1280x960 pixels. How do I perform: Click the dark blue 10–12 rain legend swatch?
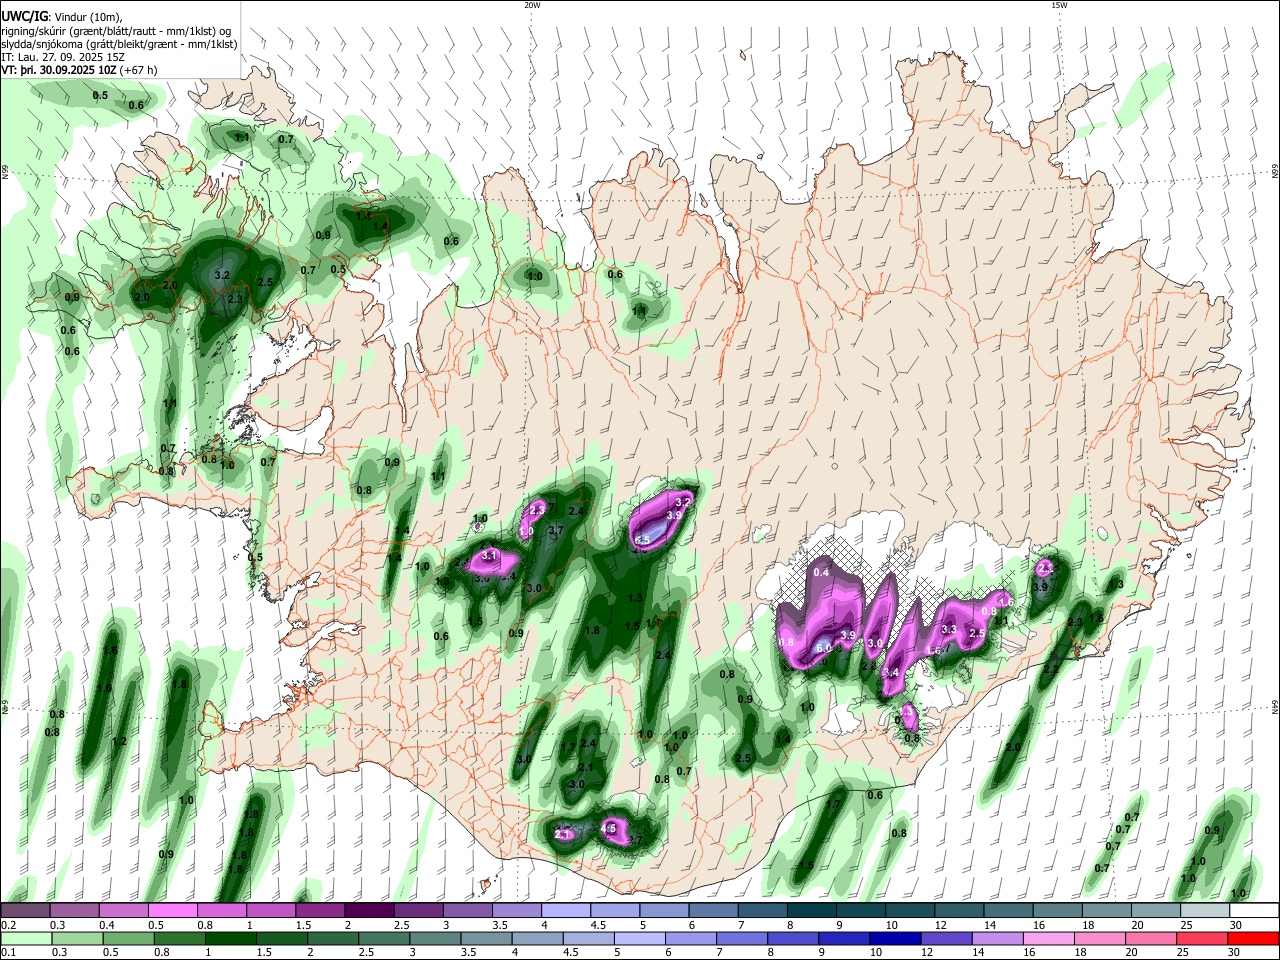(x=894, y=937)
